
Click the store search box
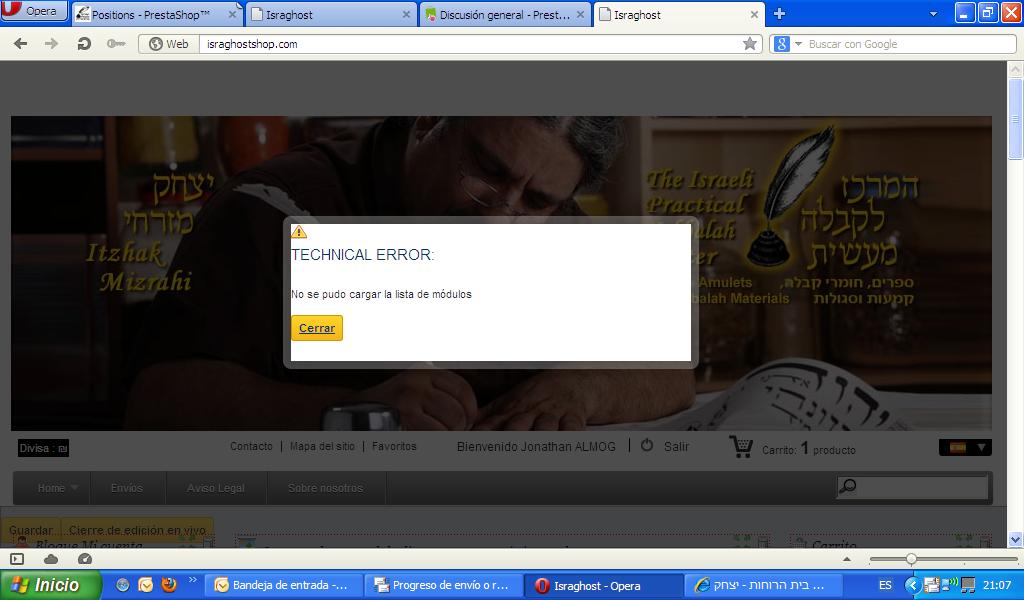click(912, 487)
